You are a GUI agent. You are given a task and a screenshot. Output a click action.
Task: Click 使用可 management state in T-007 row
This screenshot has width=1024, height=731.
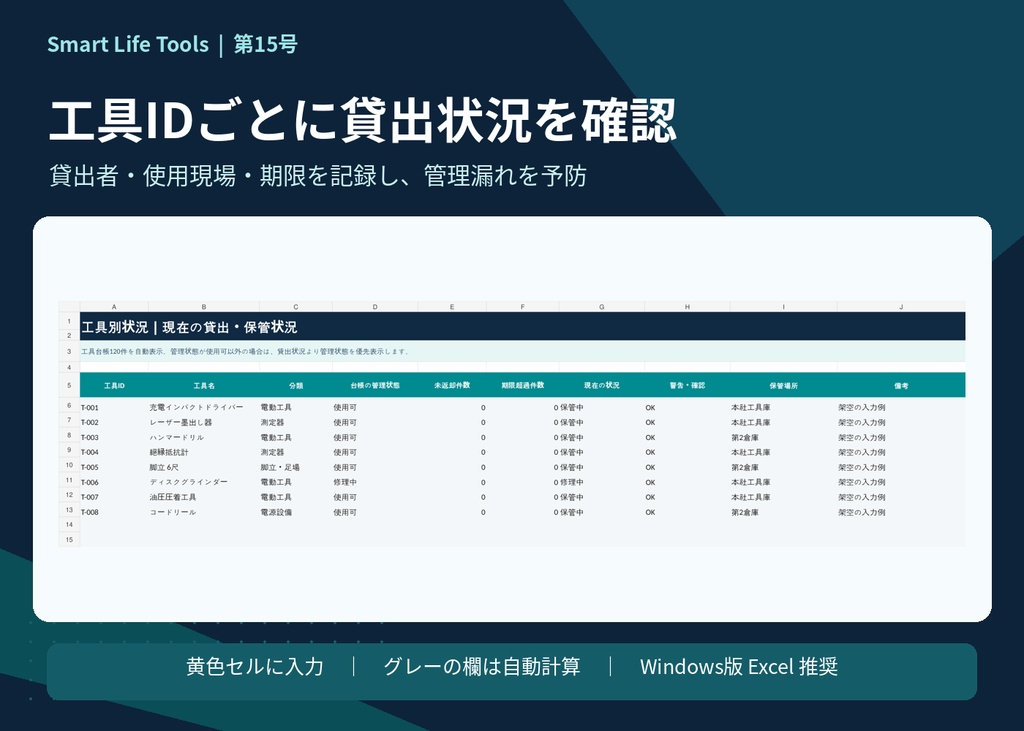375,497
